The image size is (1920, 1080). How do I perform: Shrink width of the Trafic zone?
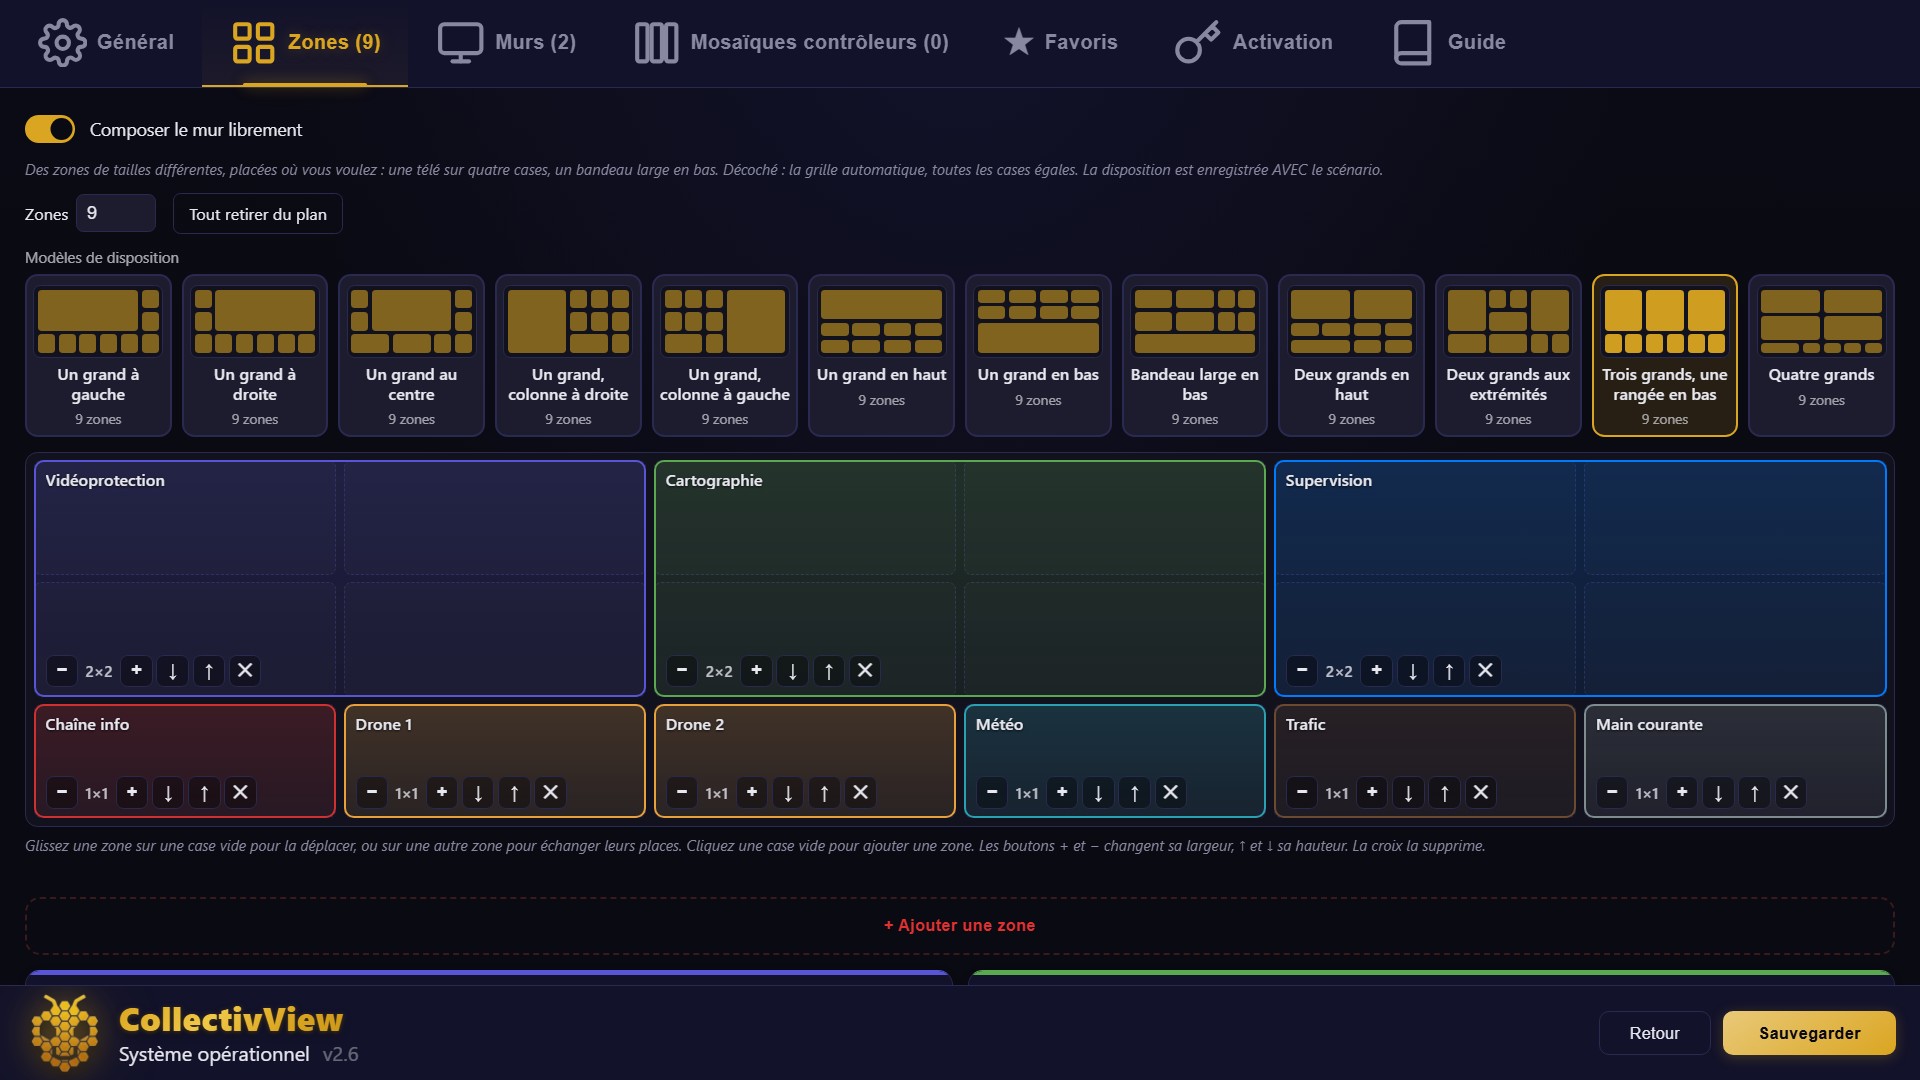coord(1302,792)
